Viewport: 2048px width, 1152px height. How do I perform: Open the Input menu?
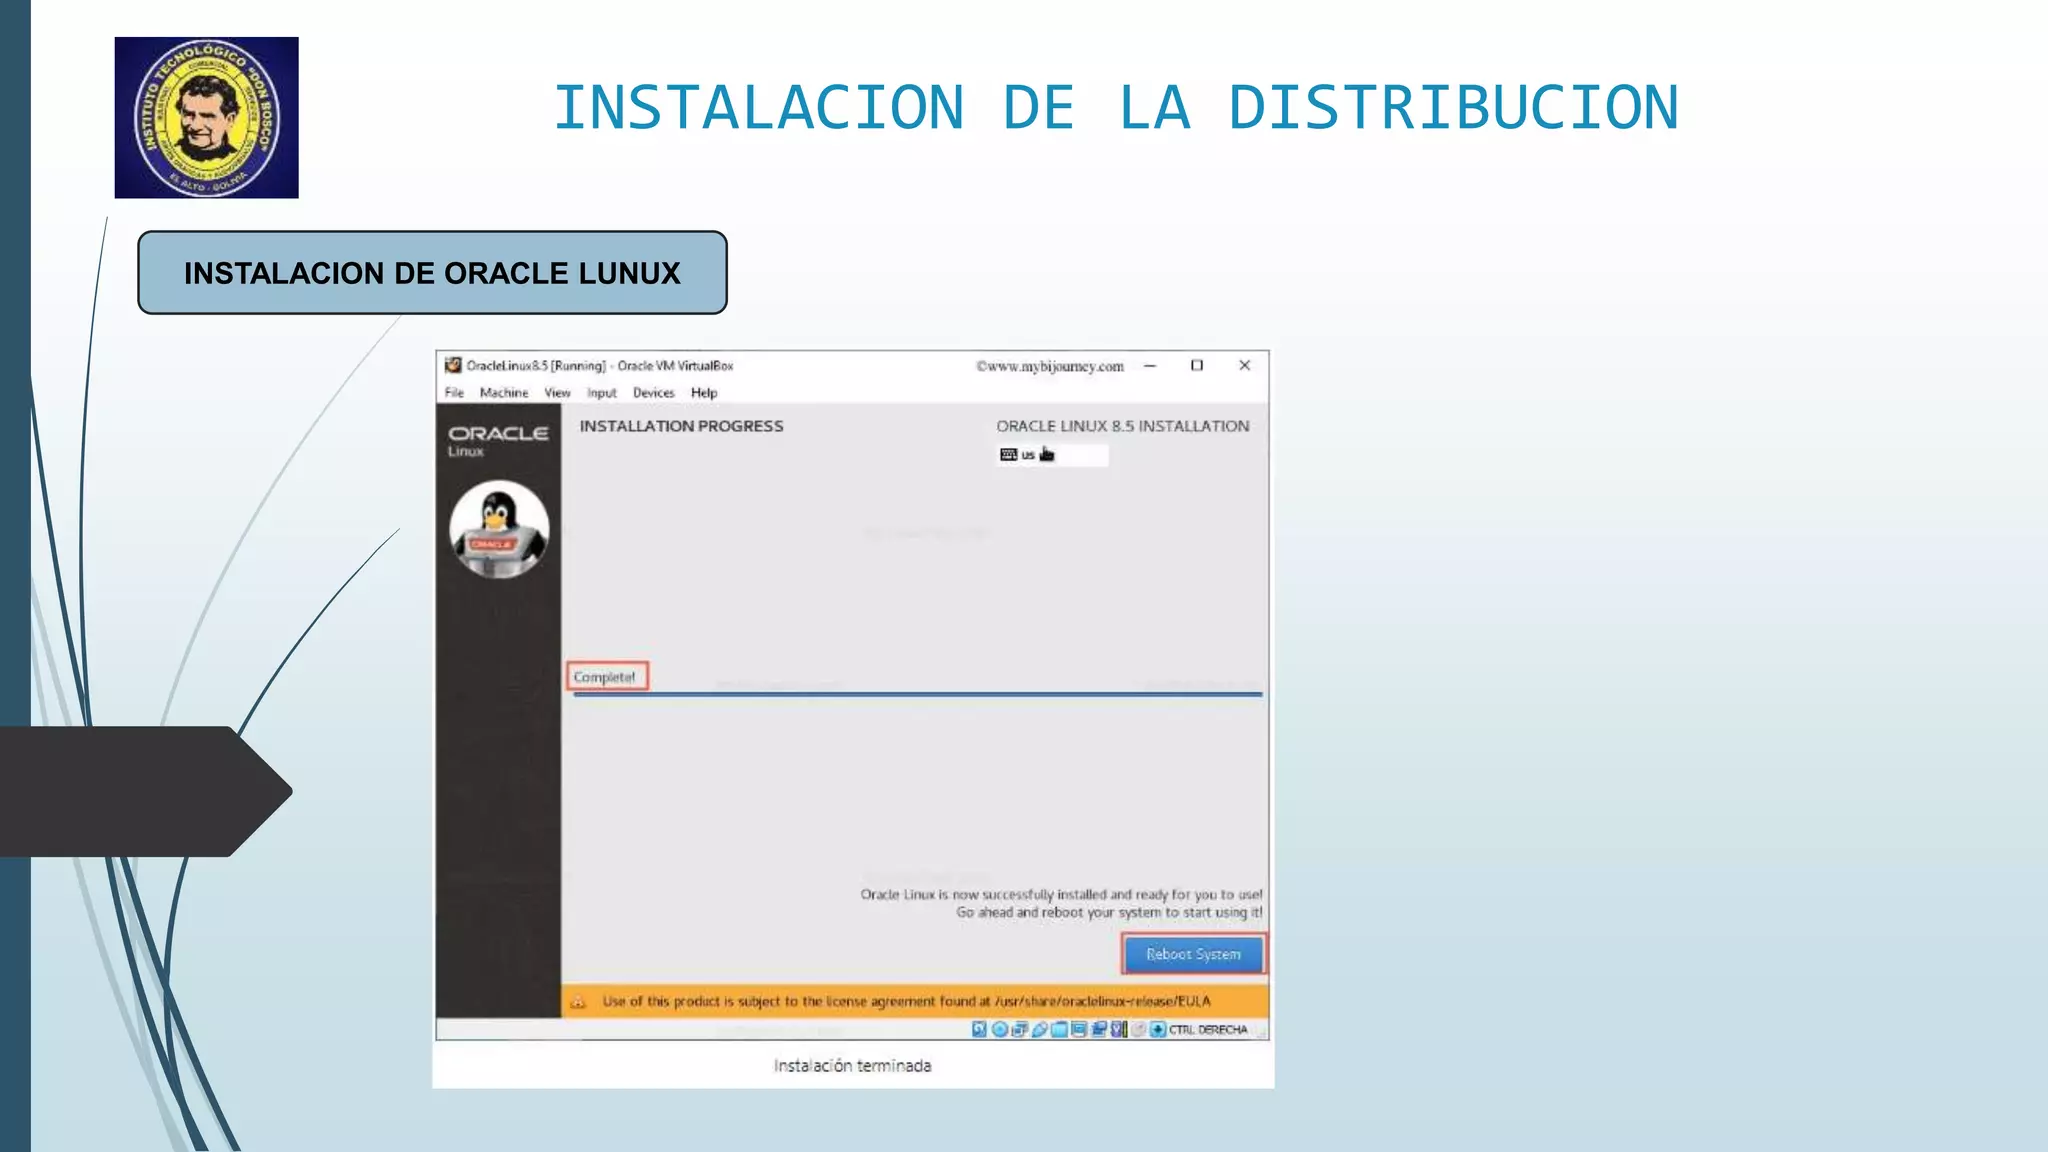601,393
